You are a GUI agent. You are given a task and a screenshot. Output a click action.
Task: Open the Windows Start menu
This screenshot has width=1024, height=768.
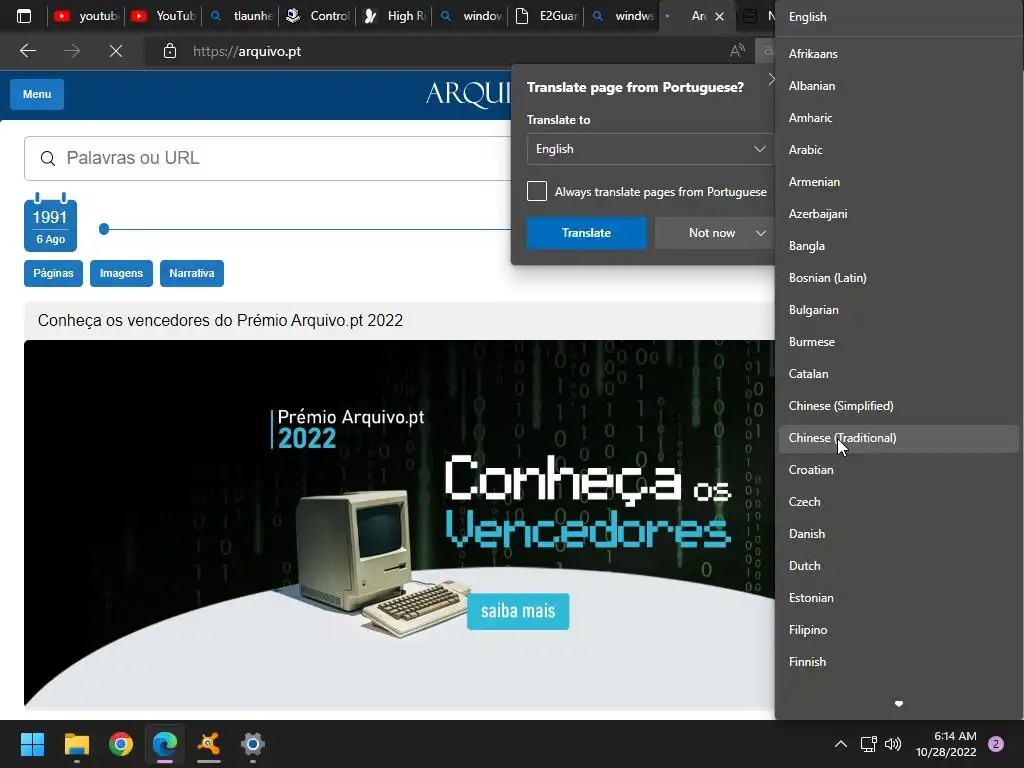(32, 744)
